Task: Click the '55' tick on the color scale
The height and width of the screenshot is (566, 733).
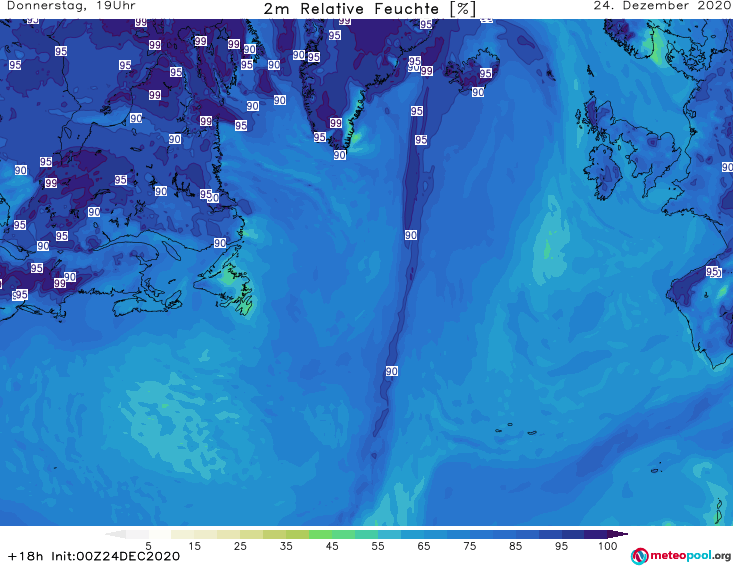Action: (x=378, y=546)
